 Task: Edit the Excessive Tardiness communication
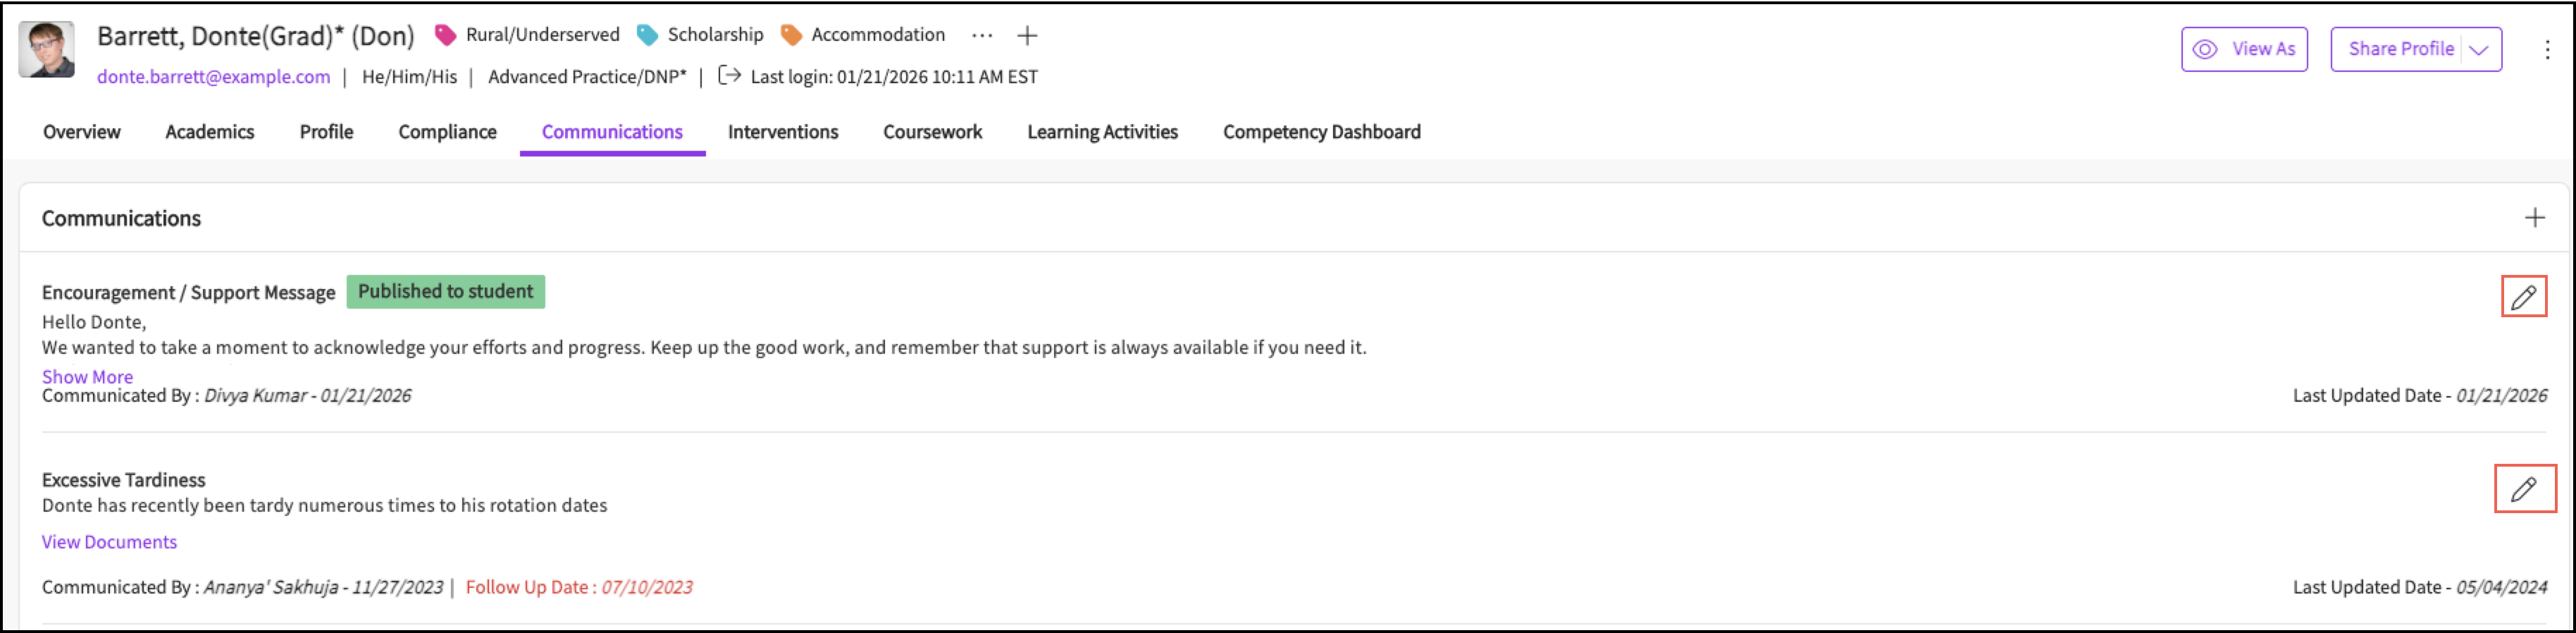[2523, 489]
